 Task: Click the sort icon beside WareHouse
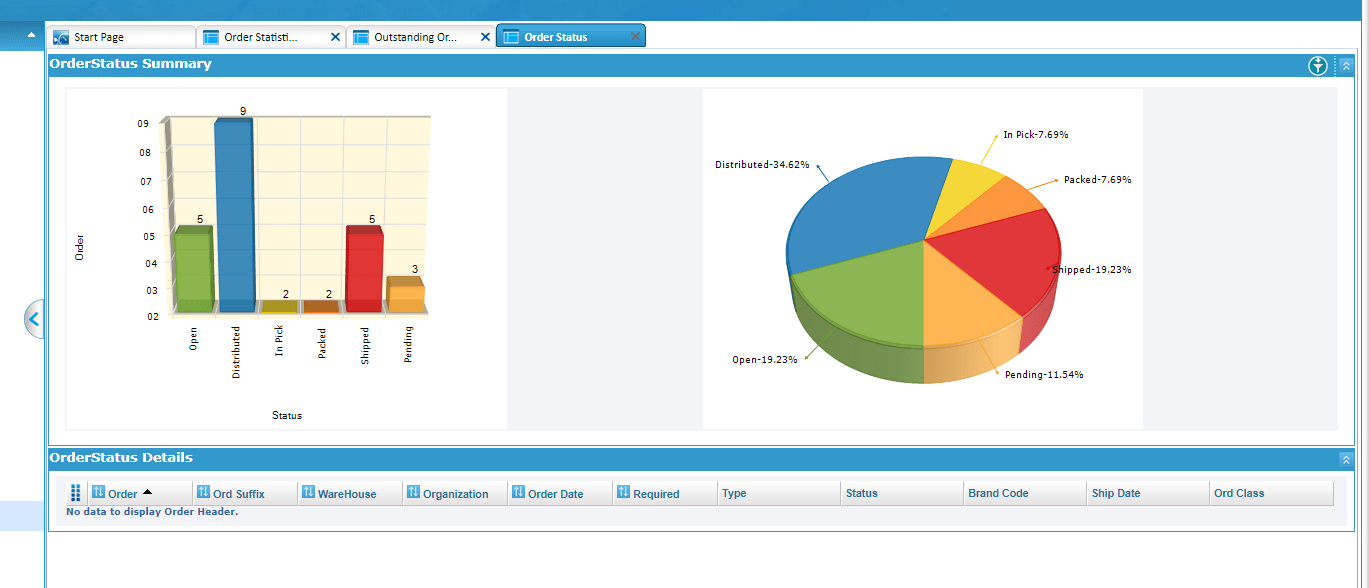pyautogui.click(x=309, y=493)
